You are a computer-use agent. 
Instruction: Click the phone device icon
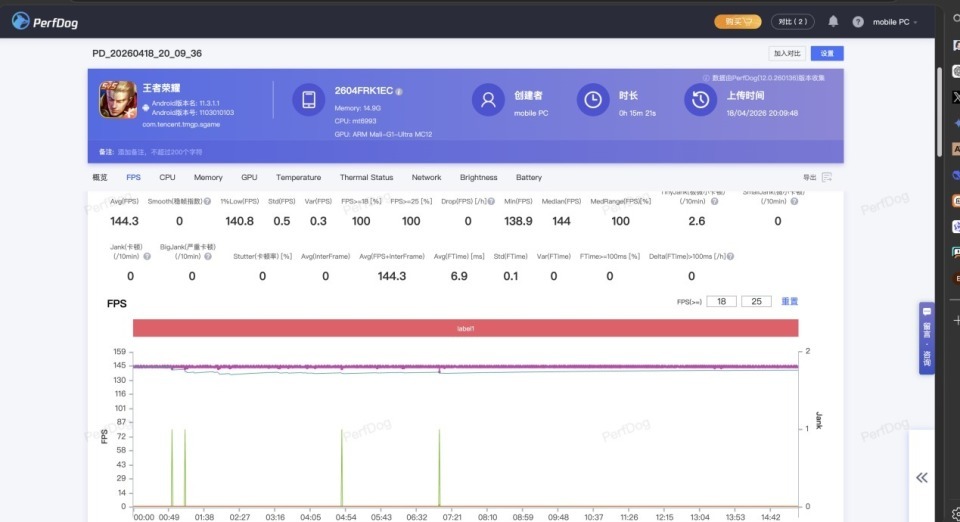pyautogui.click(x=308, y=99)
